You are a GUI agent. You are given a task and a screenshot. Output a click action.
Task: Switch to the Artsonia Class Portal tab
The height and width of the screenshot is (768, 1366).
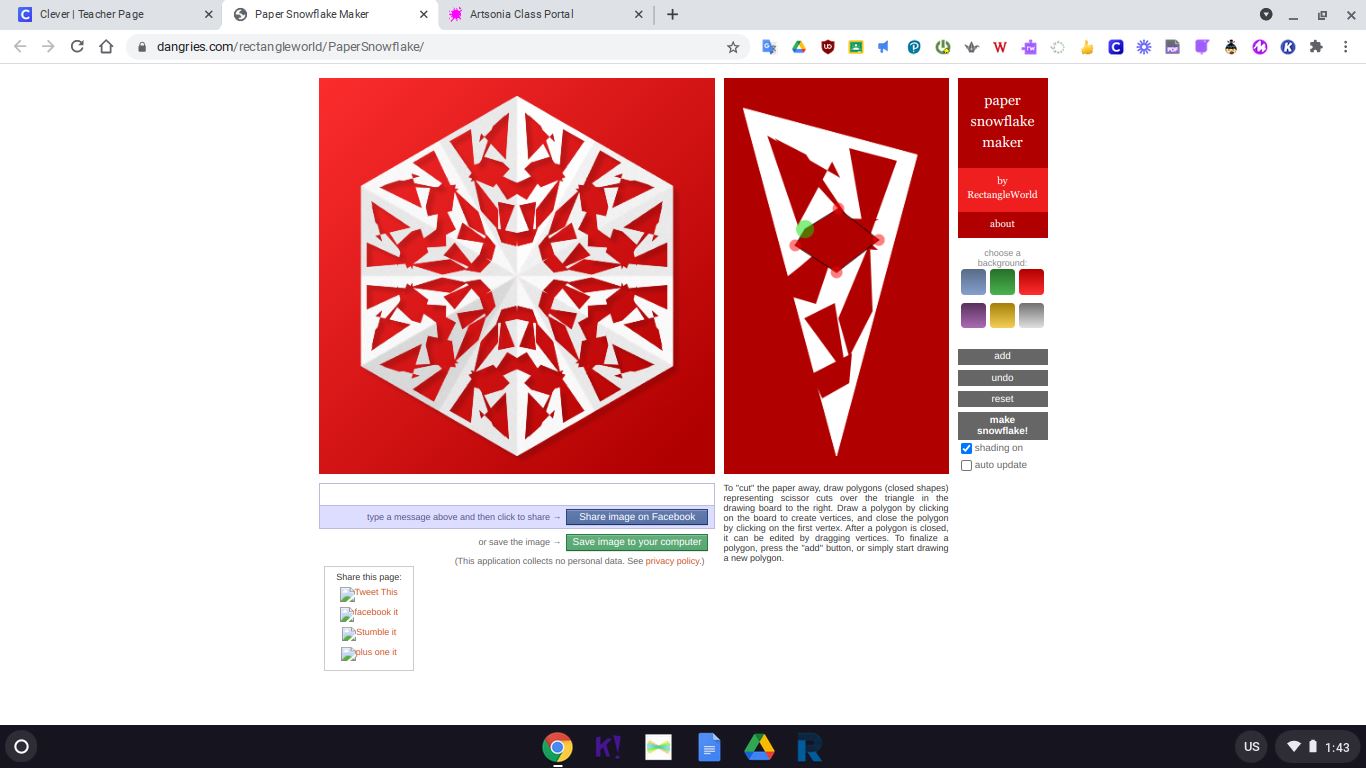[x=540, y=15]
